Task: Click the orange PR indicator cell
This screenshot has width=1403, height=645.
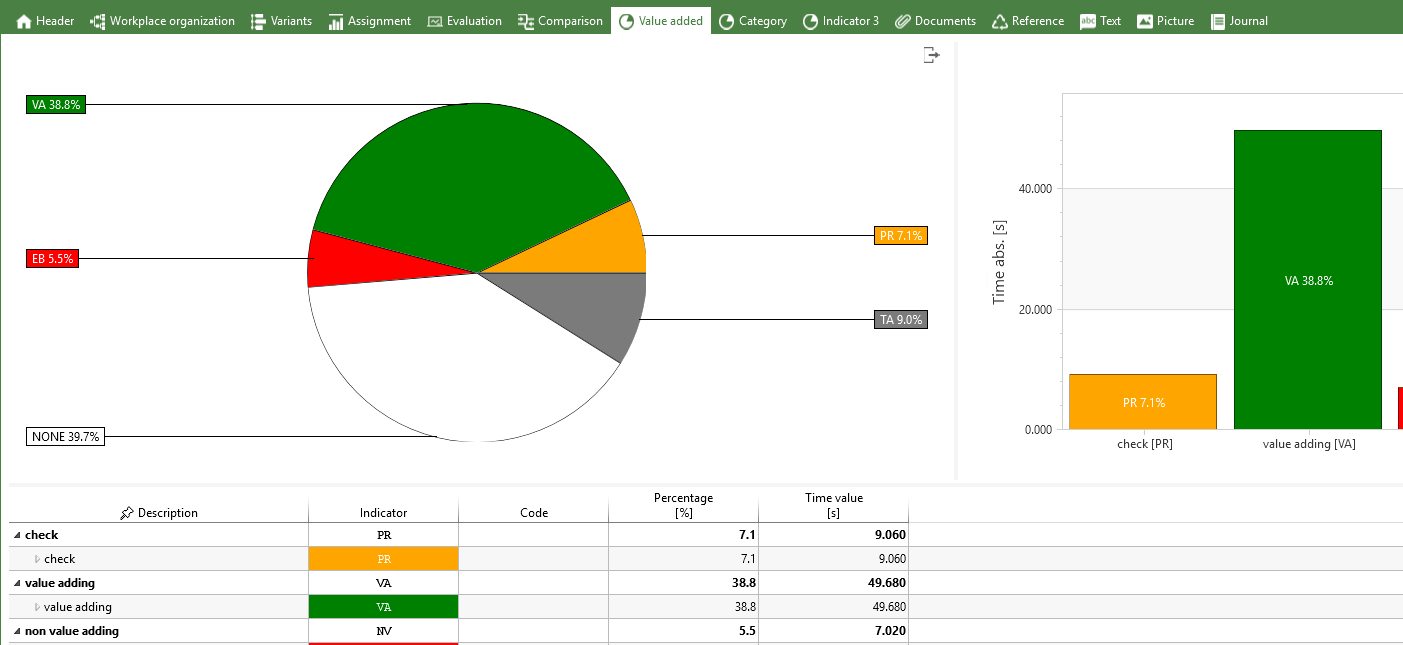Action: pyautogui.click(x=383, y=559)
